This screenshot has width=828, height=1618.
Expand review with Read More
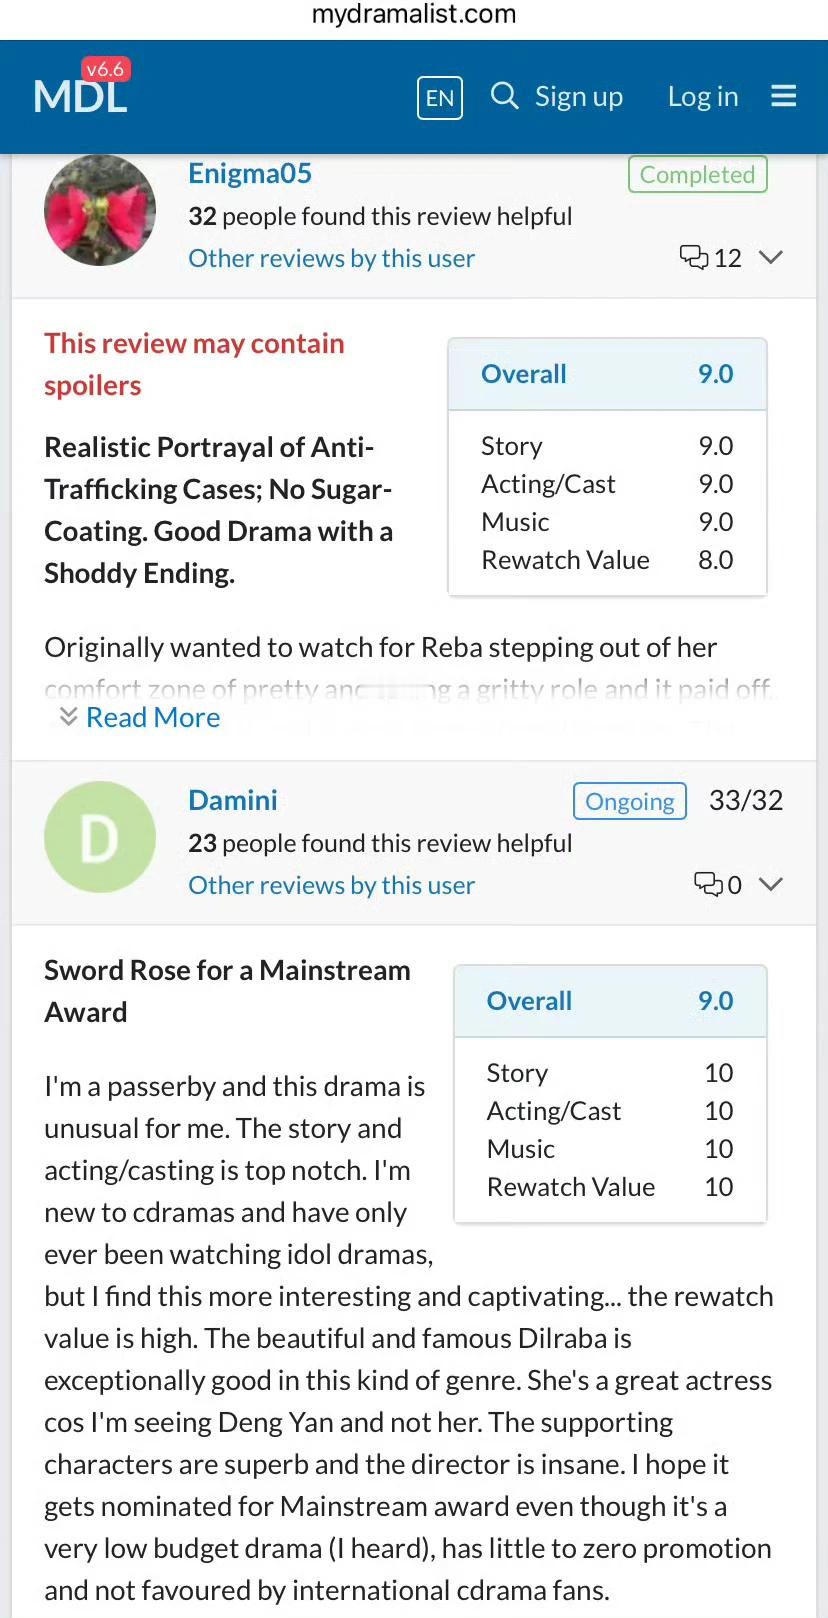(x=153, y=717)
